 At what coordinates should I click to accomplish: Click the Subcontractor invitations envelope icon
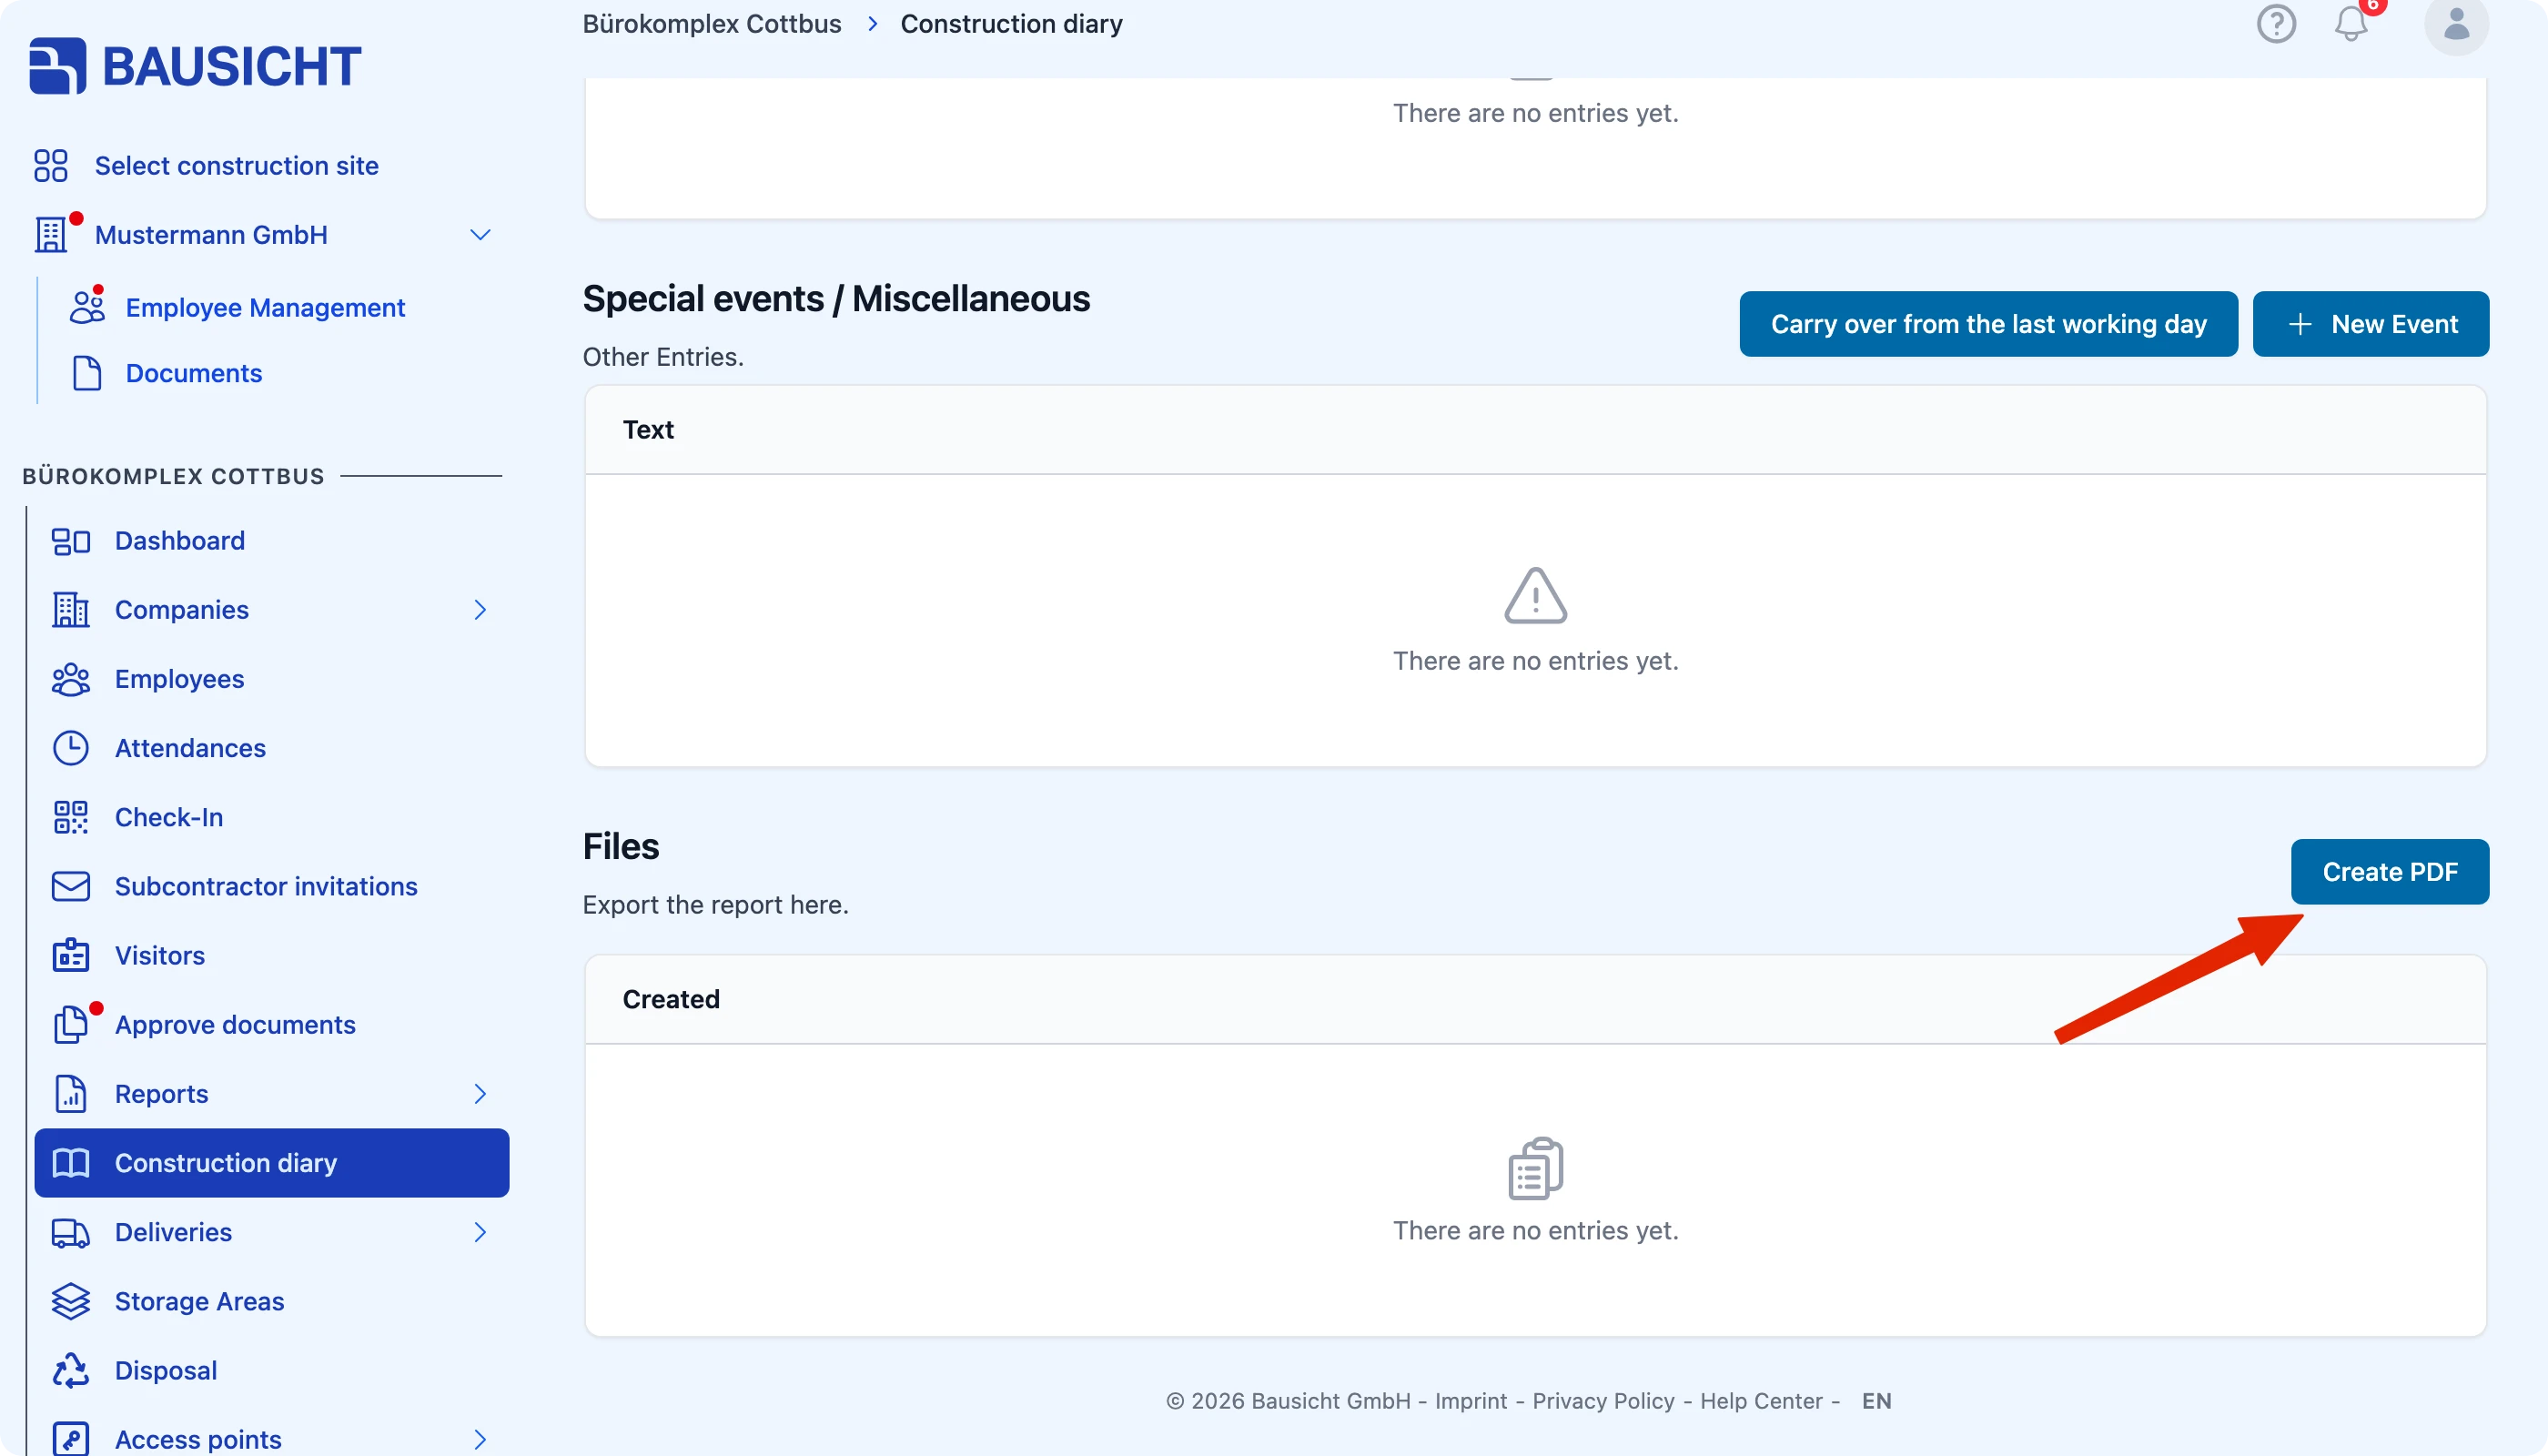coord(71,886)
